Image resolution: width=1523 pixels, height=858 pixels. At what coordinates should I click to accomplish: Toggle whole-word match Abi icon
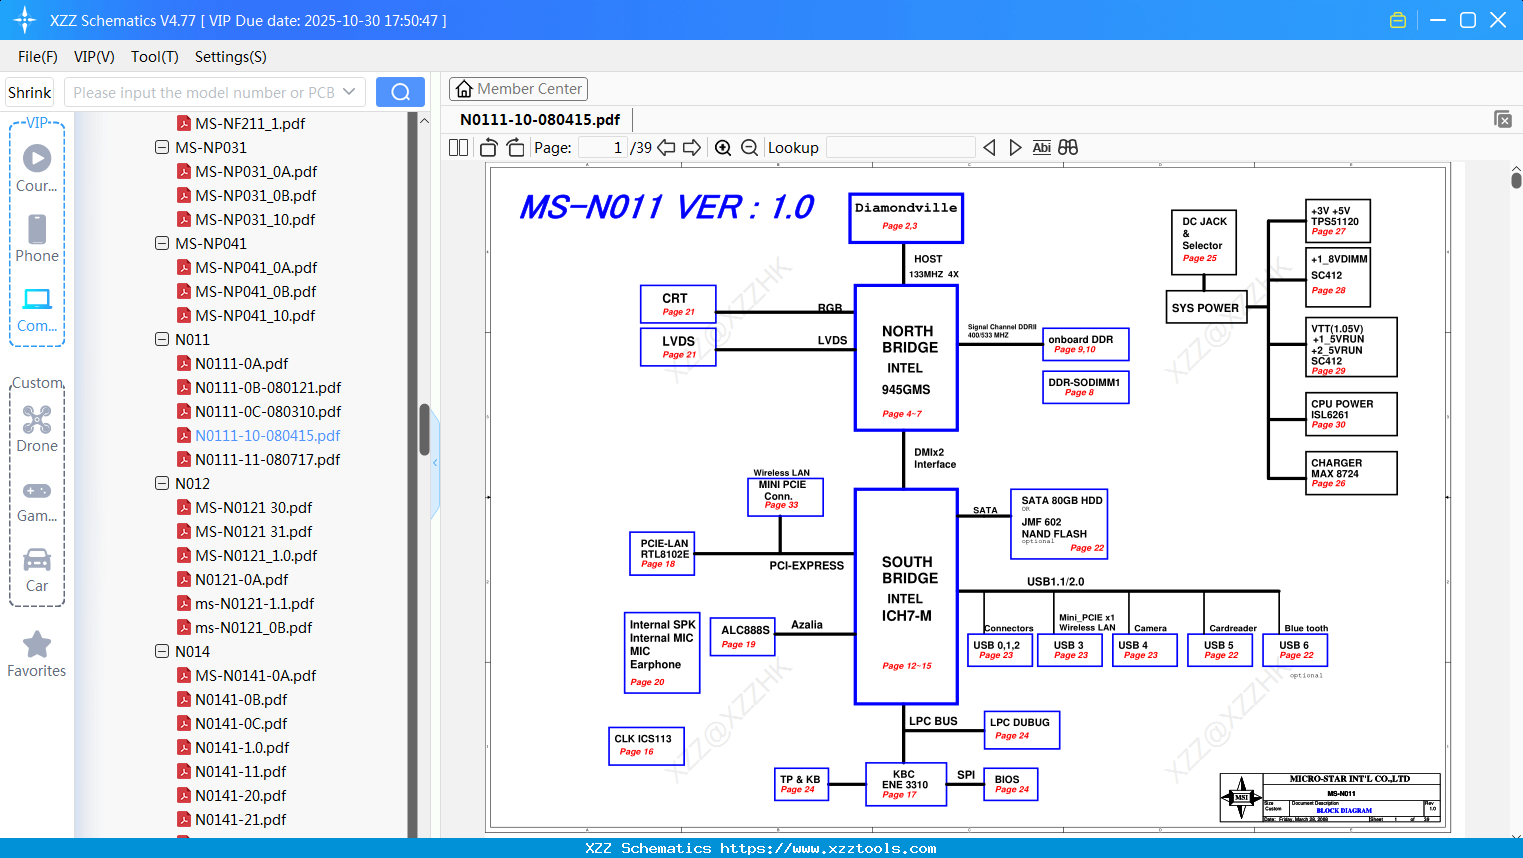pyautogui.click(x=1041, y=147)
